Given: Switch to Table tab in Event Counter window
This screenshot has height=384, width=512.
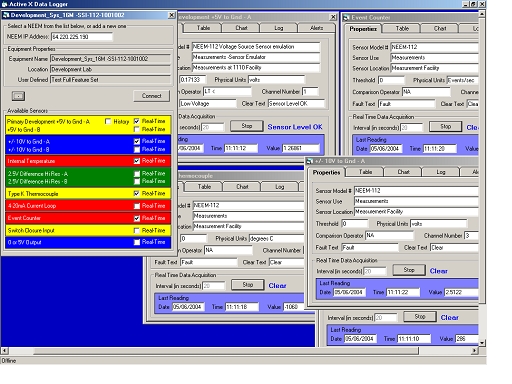Looking at the screenshot, I should (x=402, y=29).
